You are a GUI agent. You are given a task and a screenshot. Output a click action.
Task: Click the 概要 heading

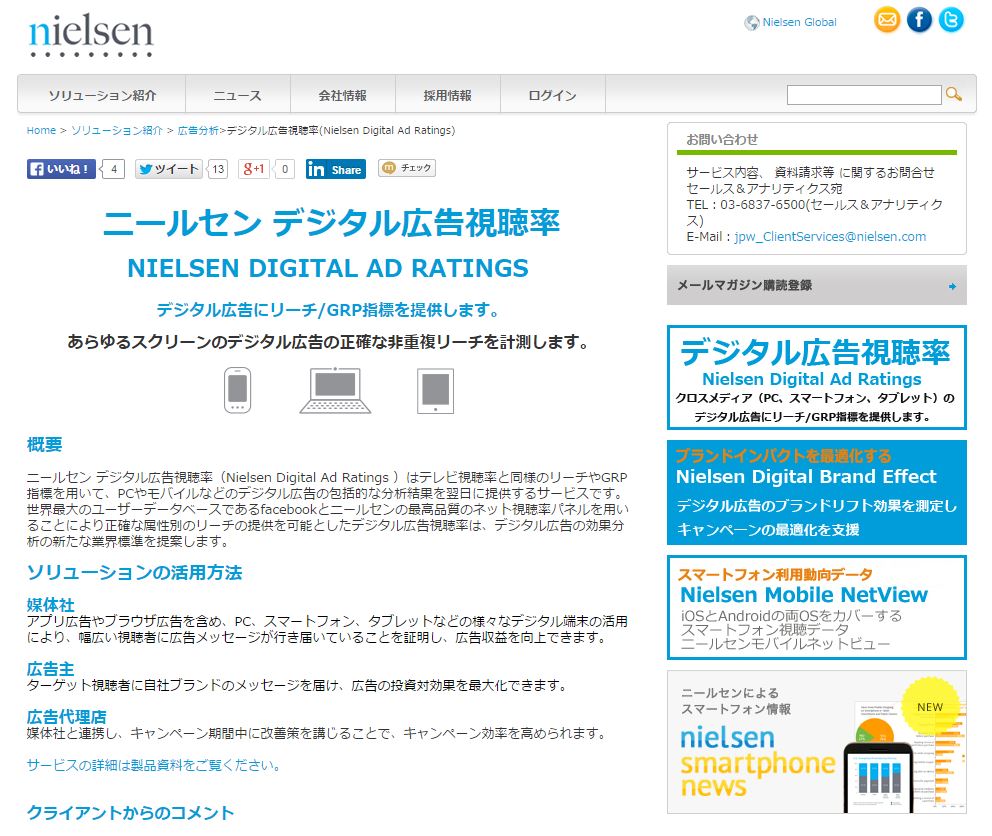pyautogui.click(x=44, y=445)
